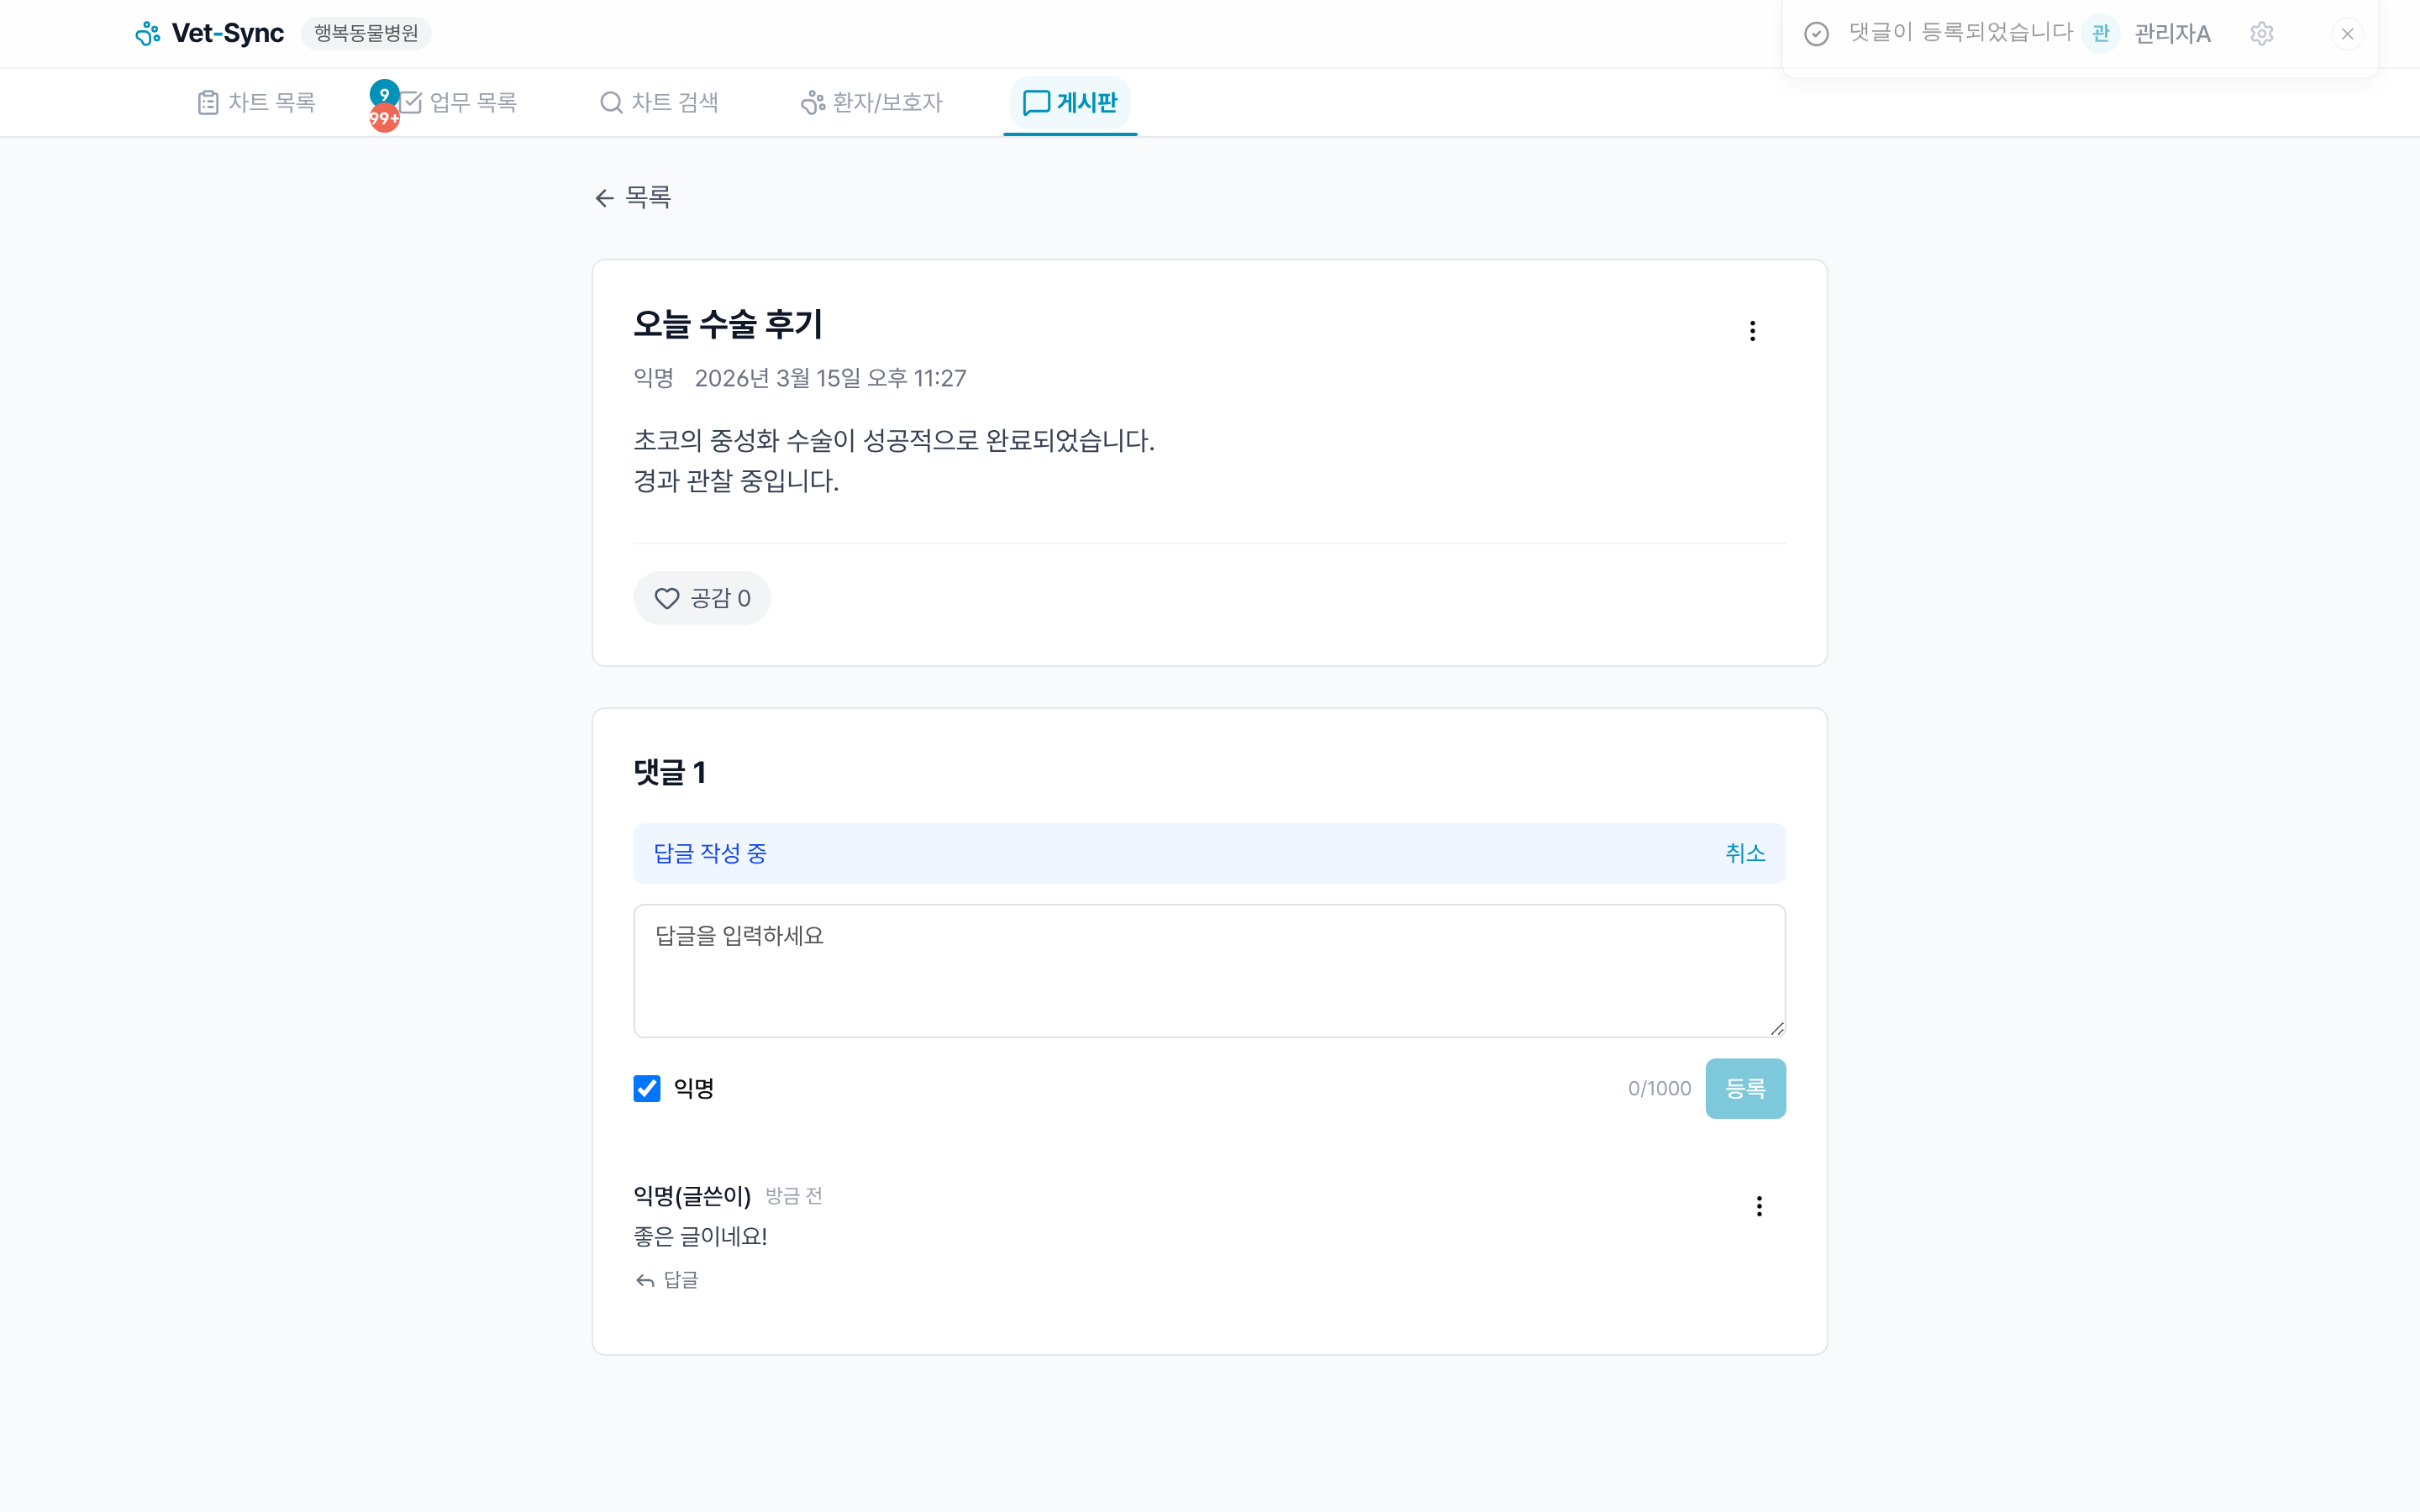Cancel reply mode via 취소
This screenshot has height=1512, width=2420.
pyautogui.click(x=1745, y=853)
